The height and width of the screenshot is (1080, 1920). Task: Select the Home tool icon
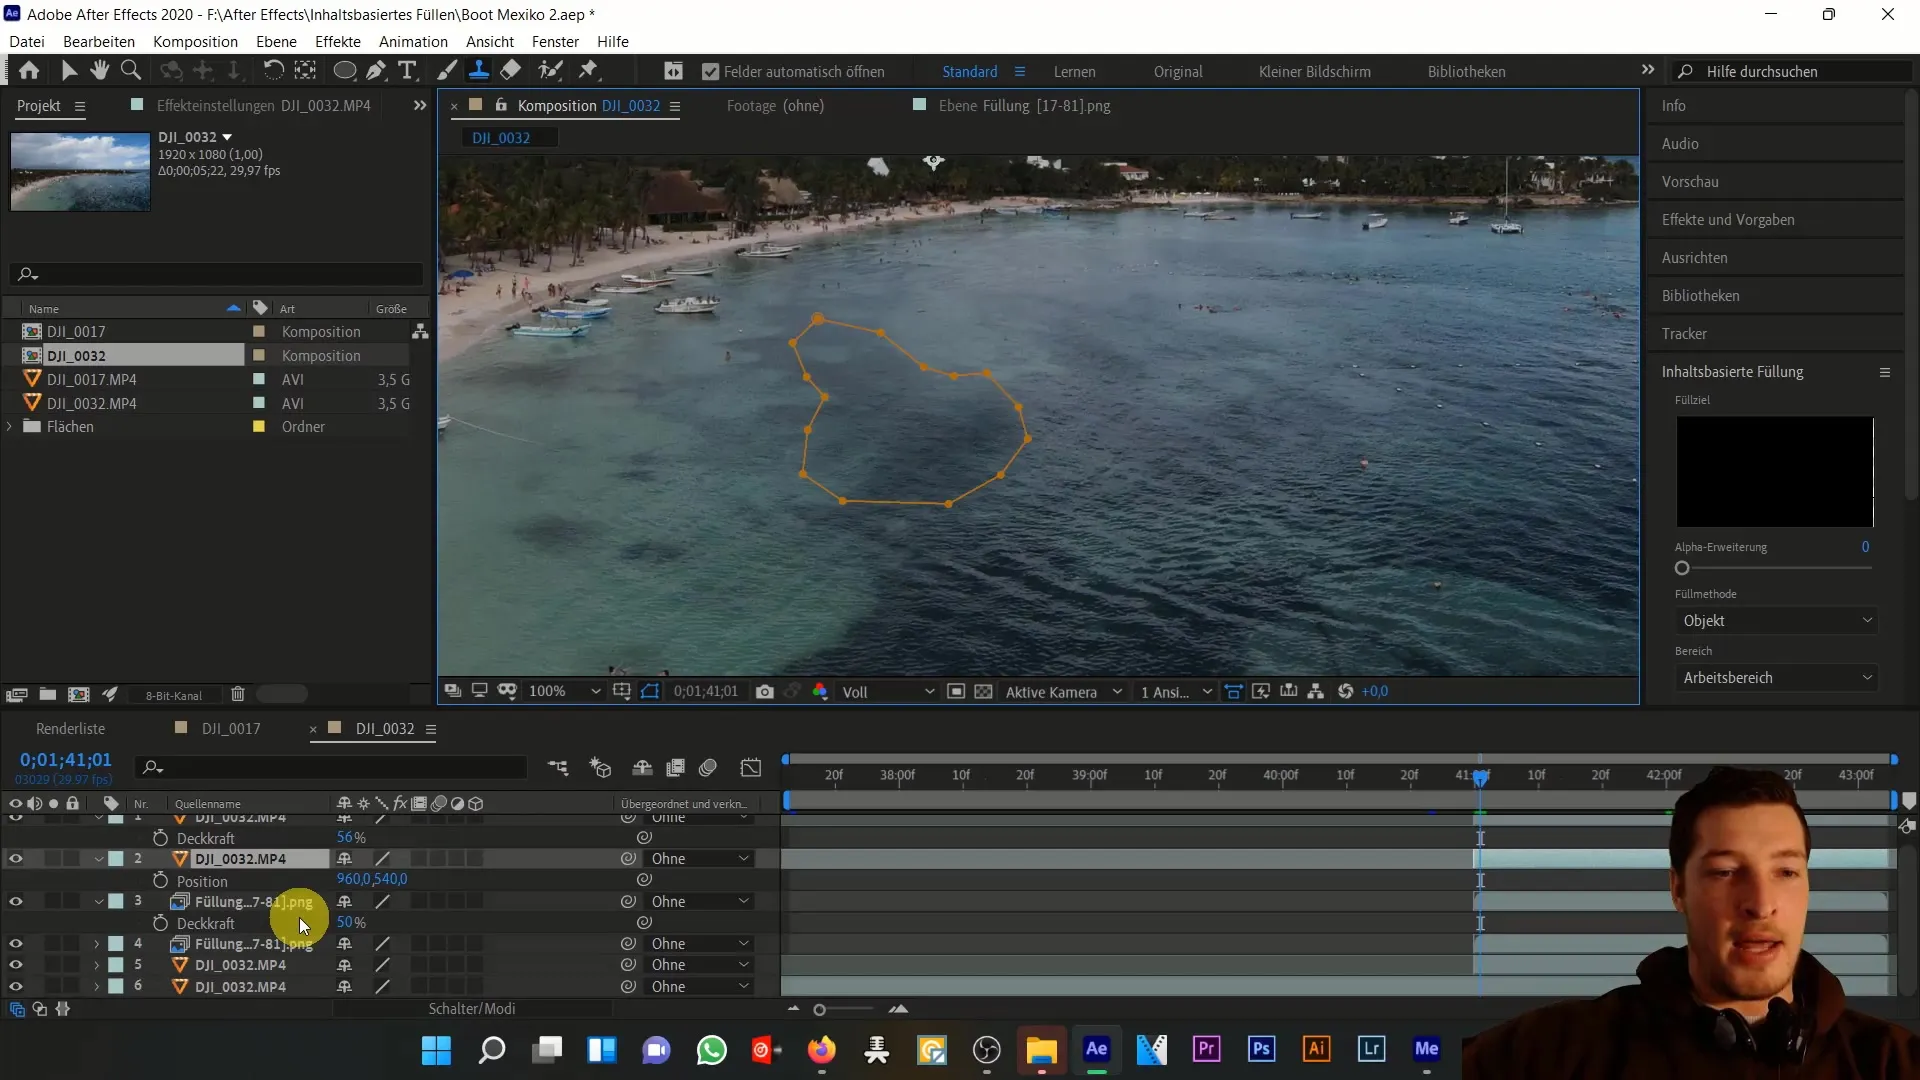(29, 71)
